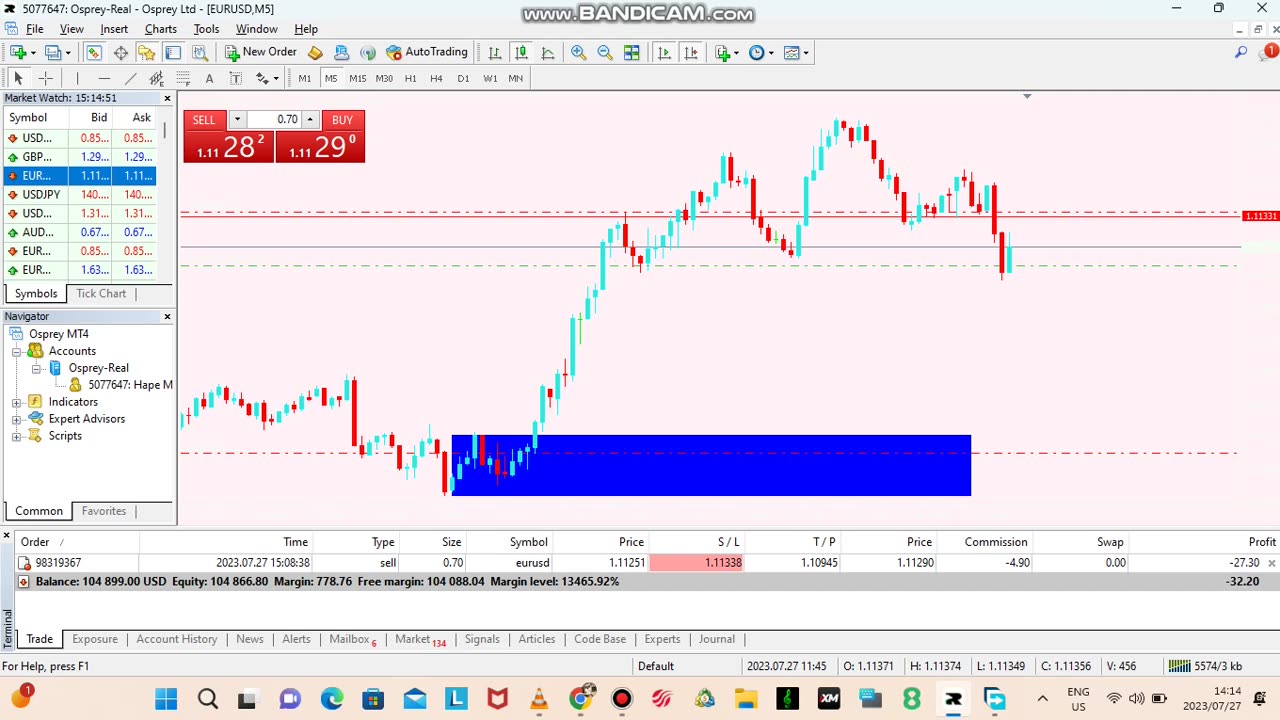Select USDJPY row in Market Watch
The height and width of the screenshot is (720, 1280).
tap(79, 195)
